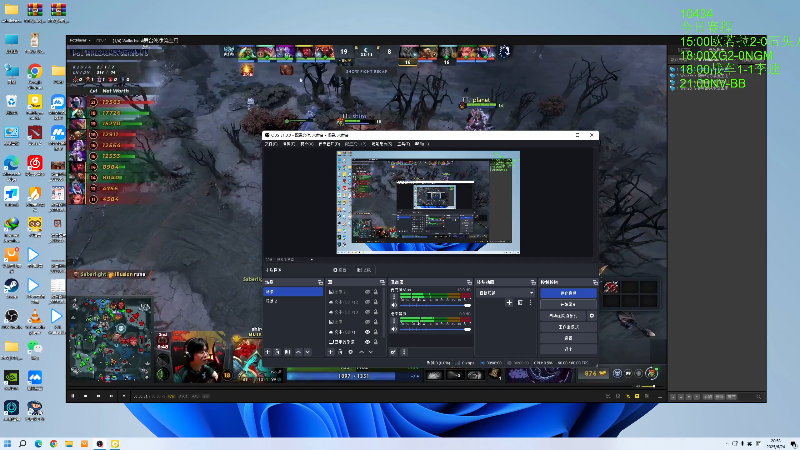The image size is (800, 450).
Task: Toggle the lock on the last source row
Action: 376,342
